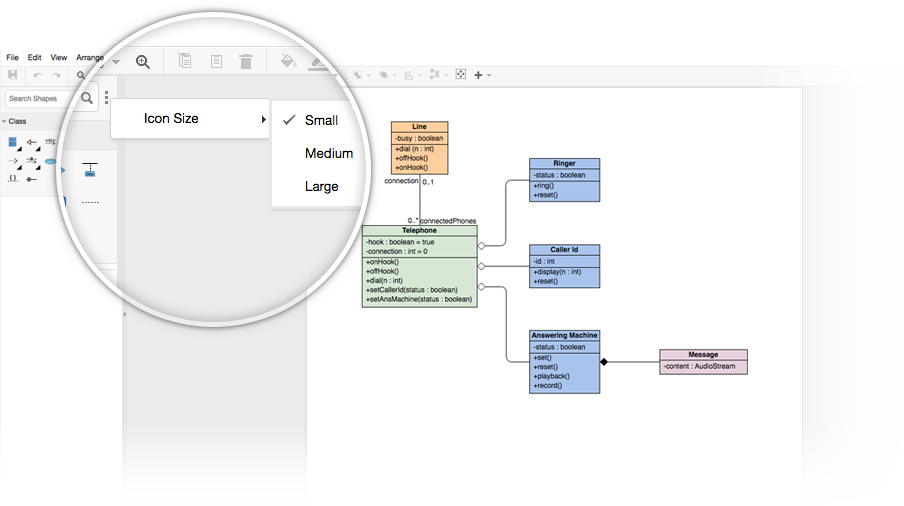Click the '-busy : boolean' attribute text
904x506 pixels.
[419, 138]
